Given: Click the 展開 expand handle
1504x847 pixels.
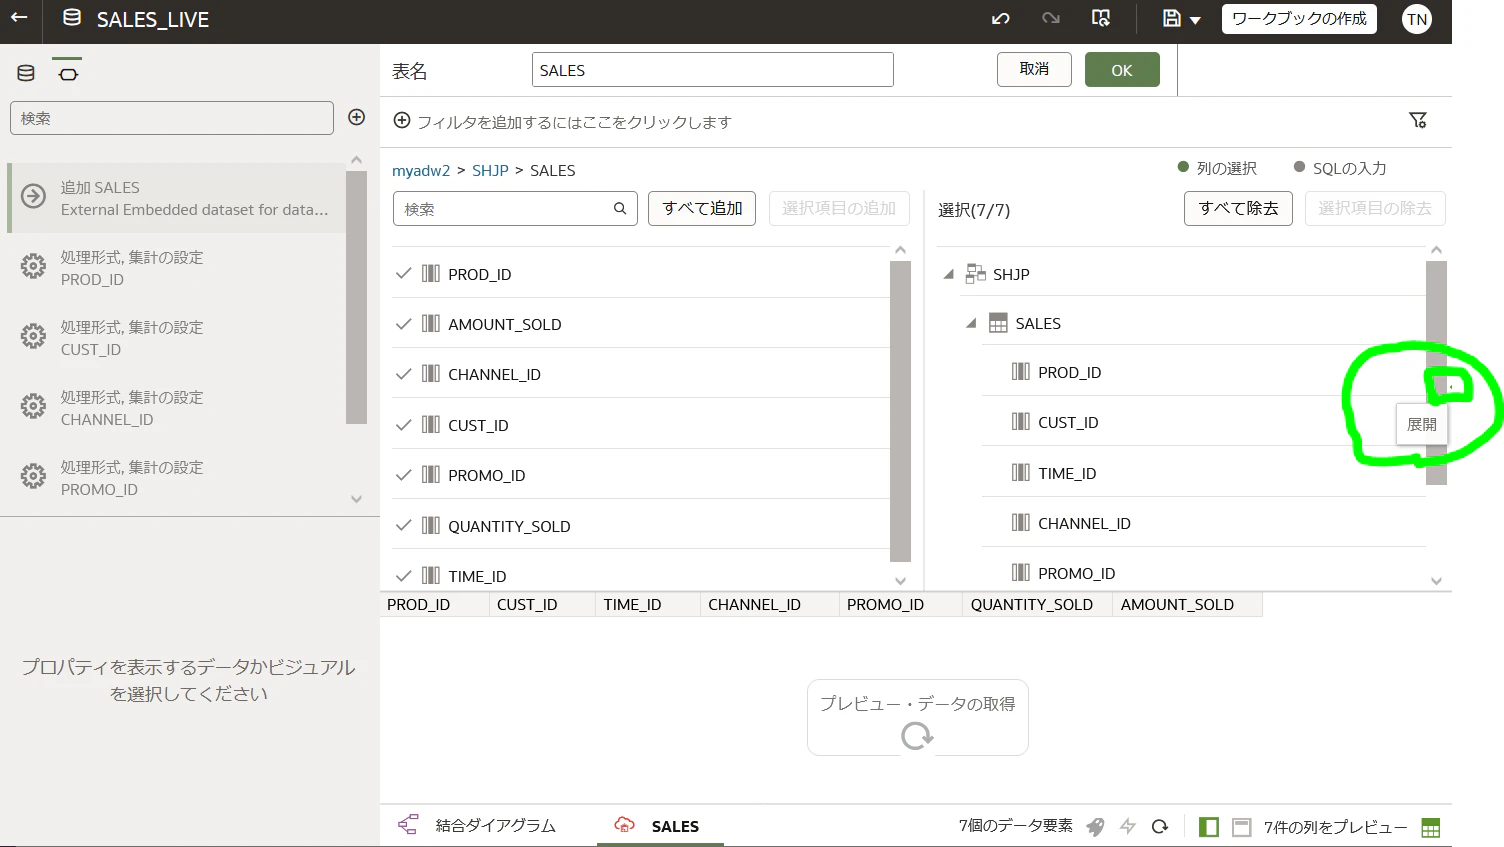Looking at the screenshot, I should point(1450,387).
